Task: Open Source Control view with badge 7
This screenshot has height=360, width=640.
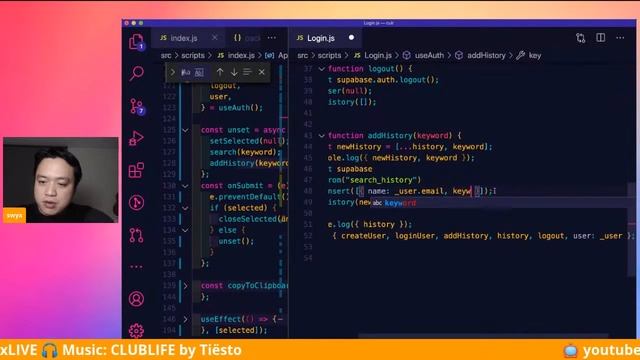Action: coord(137,106)
